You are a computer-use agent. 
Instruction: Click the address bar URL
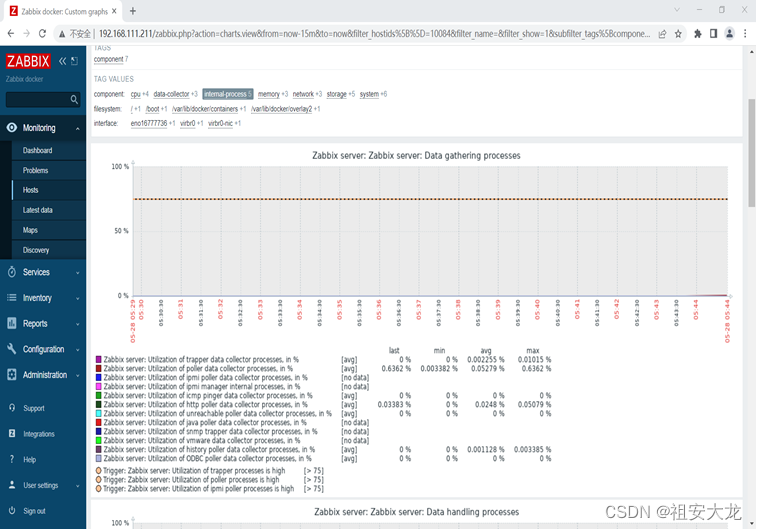(374, 34)
